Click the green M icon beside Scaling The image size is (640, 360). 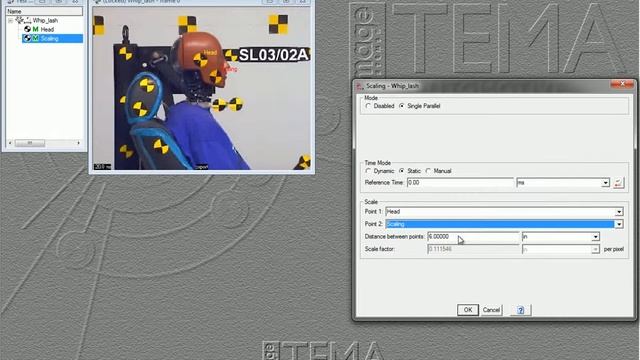[36, 38]
